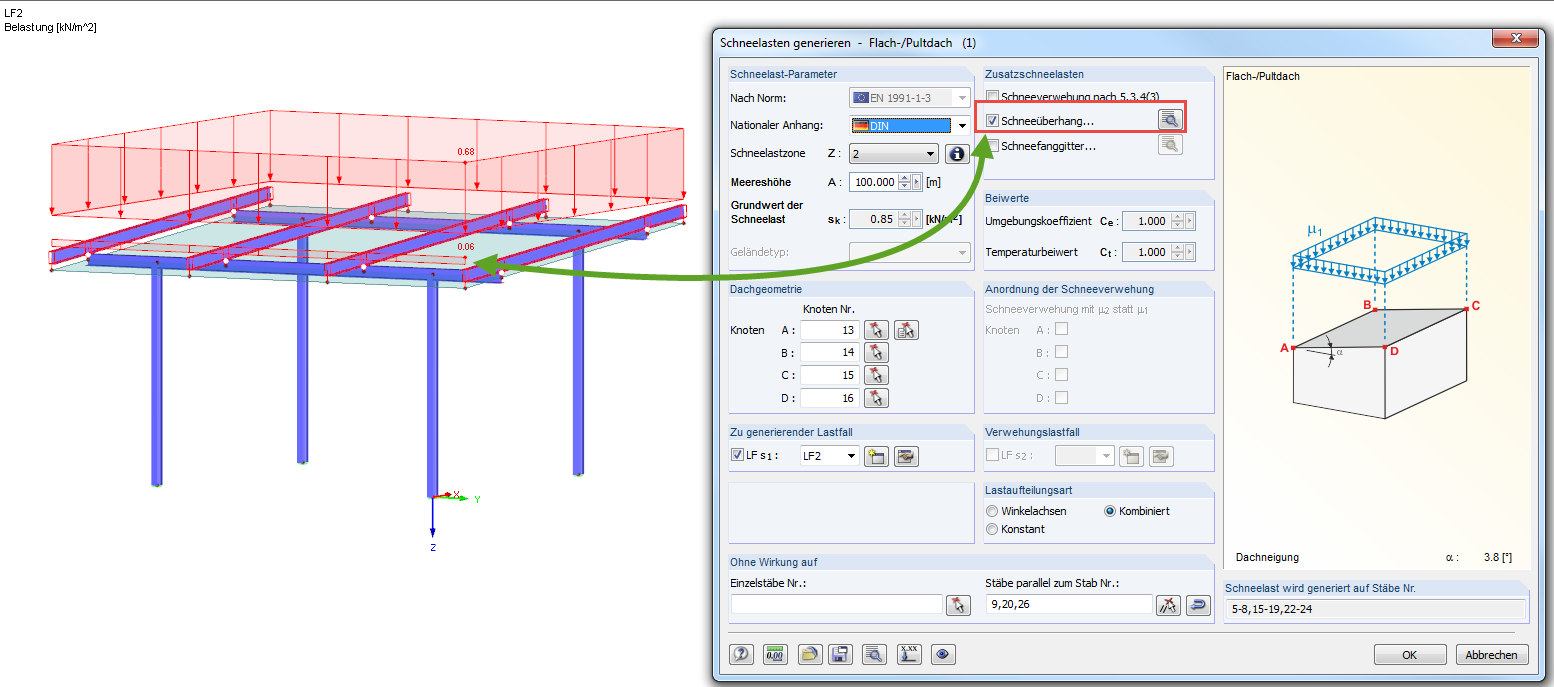The height and width of the screenshot is (687, 1554).
Task: Confirm dialog with OK
Action: pos(1410,655)
